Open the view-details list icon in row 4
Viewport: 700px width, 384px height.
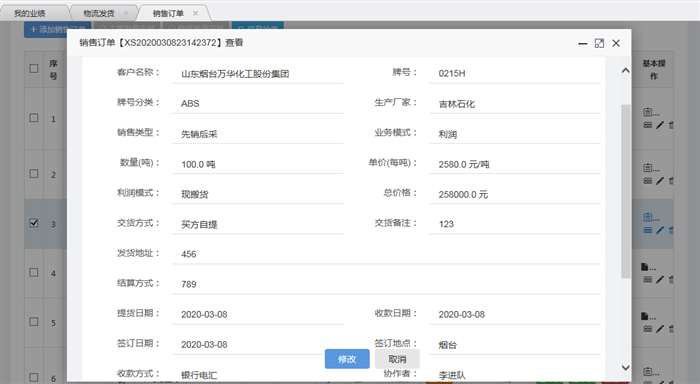[647, 280]
